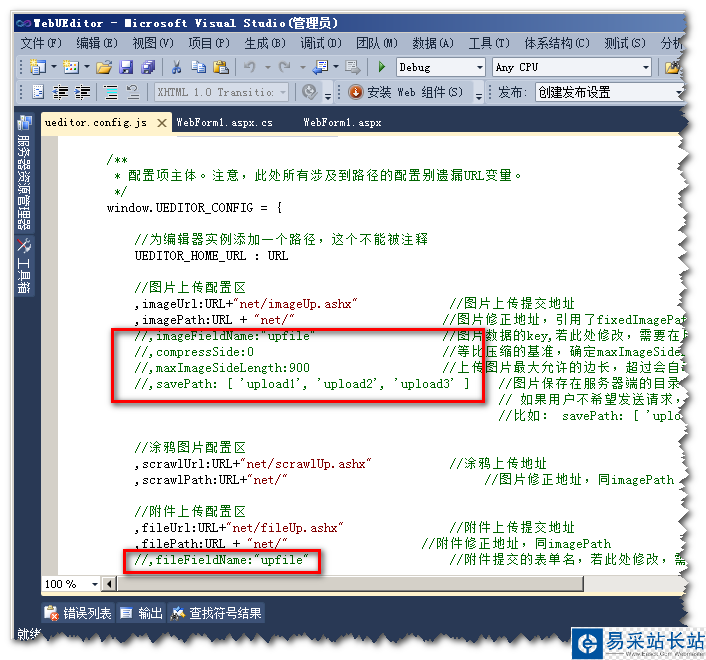Open the 文件(F) menu

click(x=41, y=43)
